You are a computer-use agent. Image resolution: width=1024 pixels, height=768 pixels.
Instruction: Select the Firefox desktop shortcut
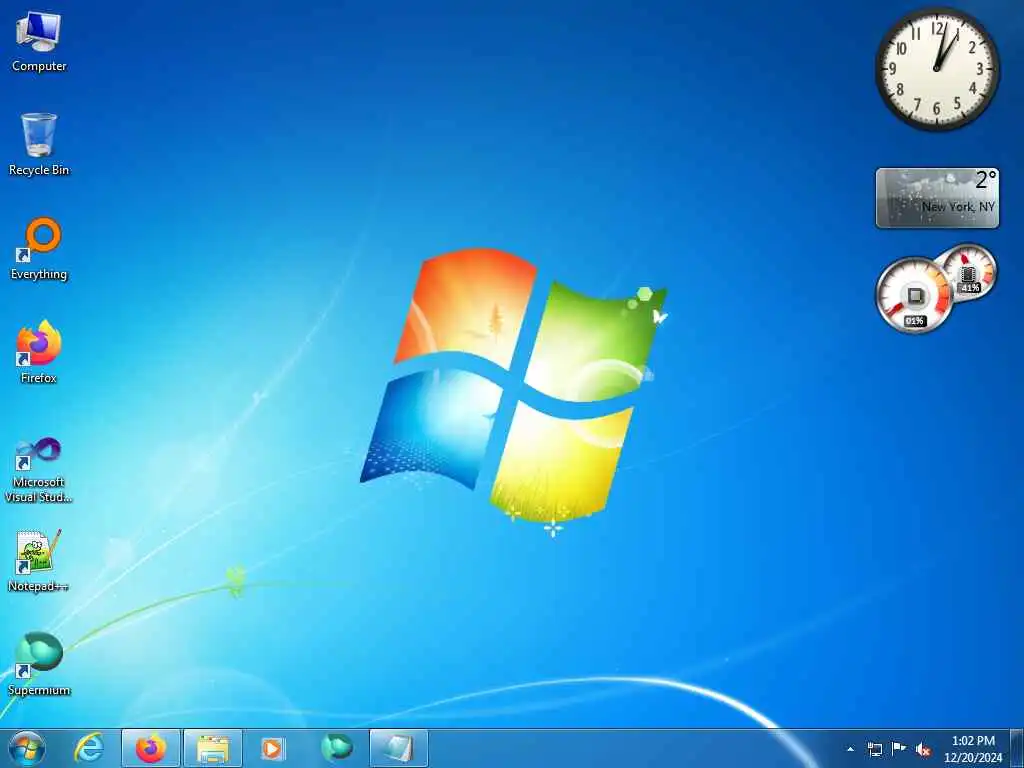(39, 353)
